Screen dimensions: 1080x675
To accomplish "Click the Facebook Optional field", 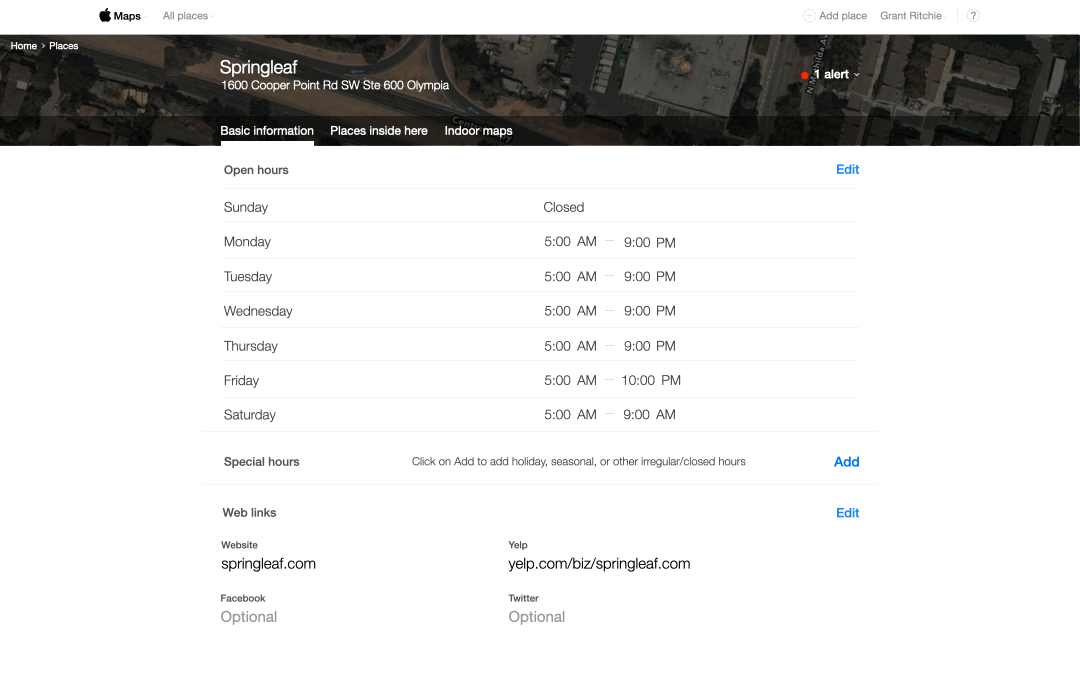I will 249,617.
